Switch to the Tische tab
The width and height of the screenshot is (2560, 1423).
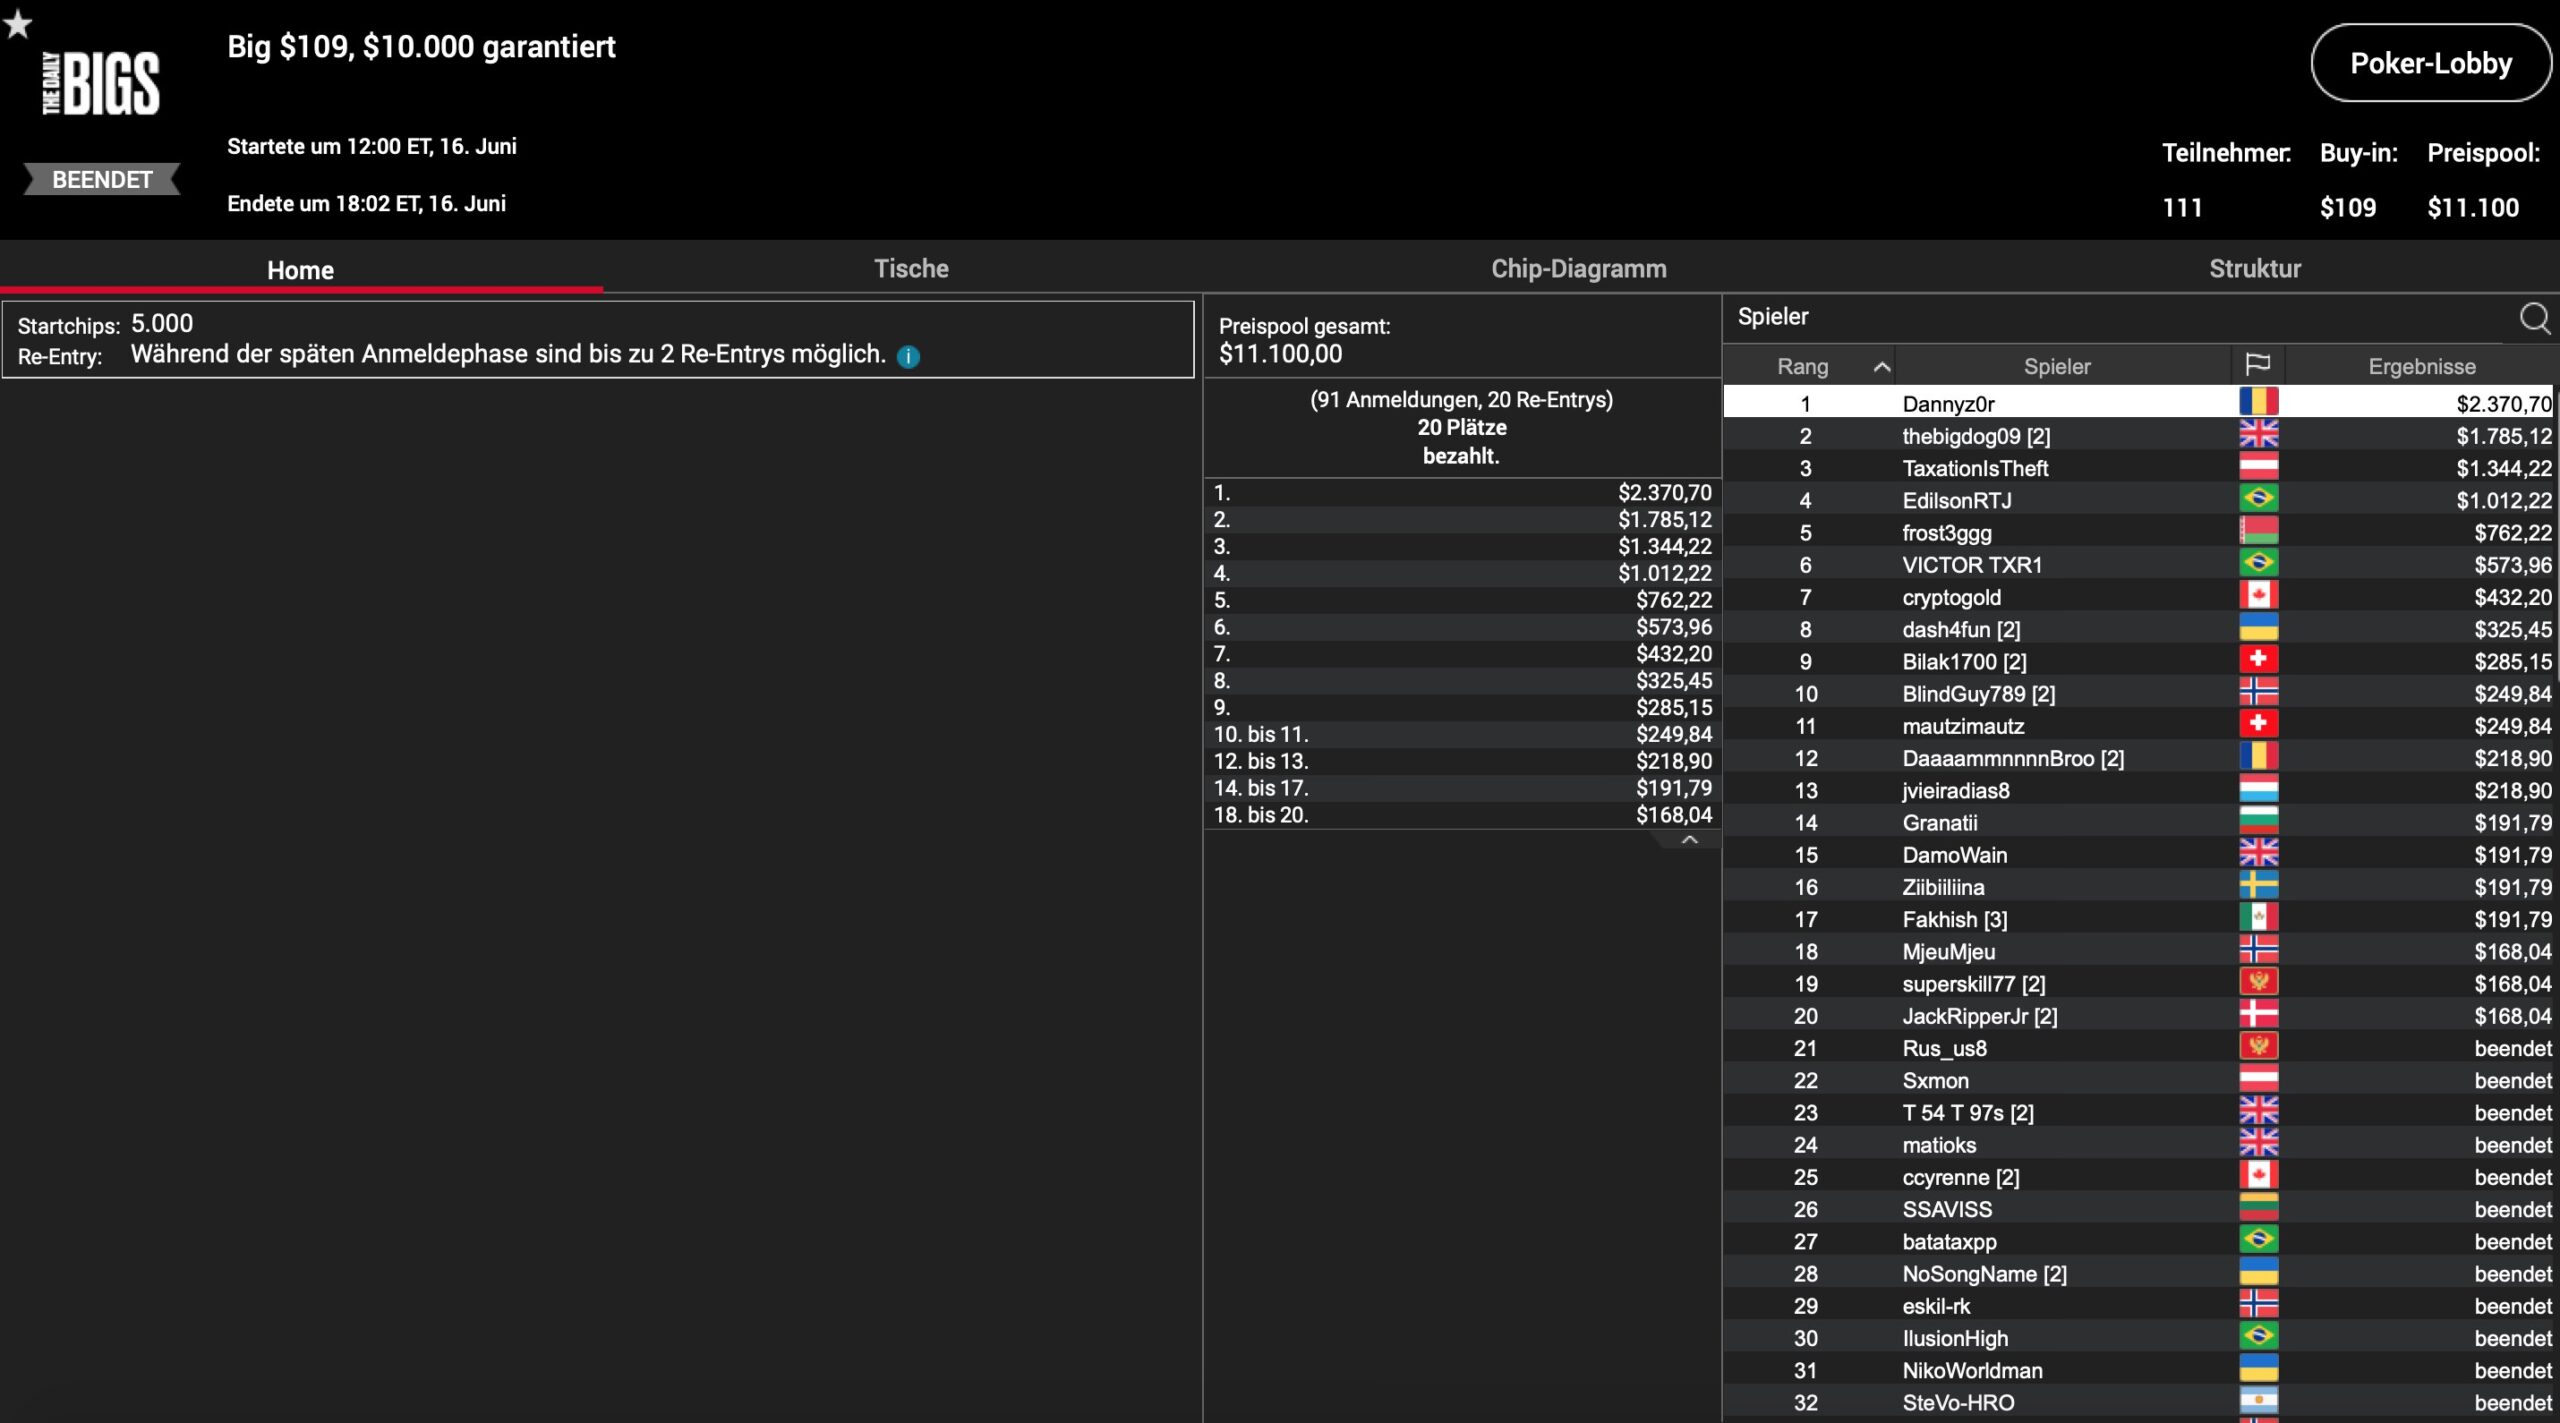coord(911,268)
